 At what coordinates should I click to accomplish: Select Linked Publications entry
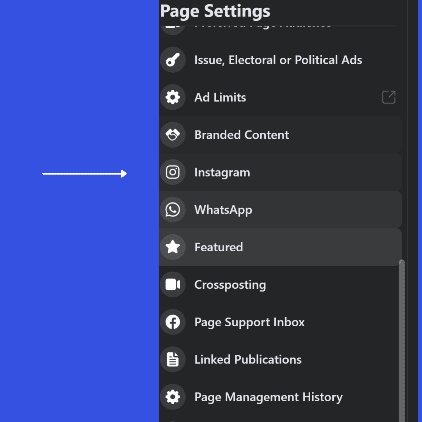pos(280,359)
